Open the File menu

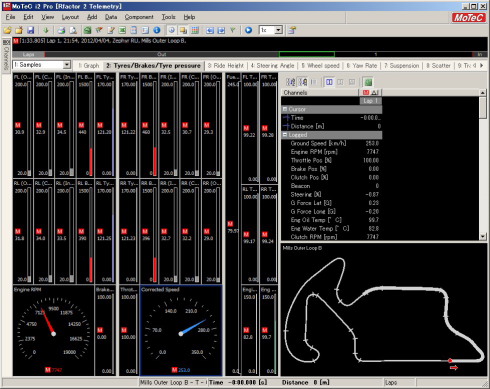pos(10,17)
